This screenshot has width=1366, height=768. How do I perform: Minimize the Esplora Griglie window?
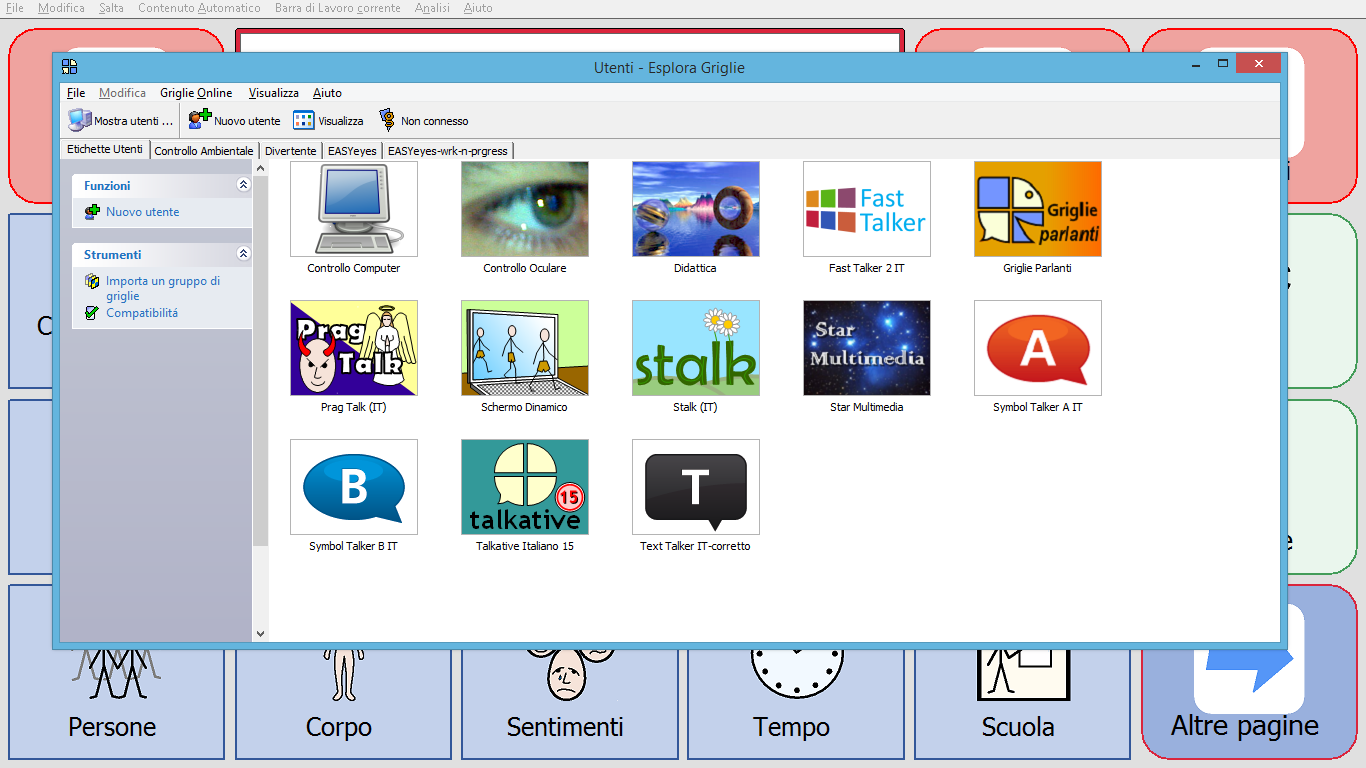click(1197, 64)
